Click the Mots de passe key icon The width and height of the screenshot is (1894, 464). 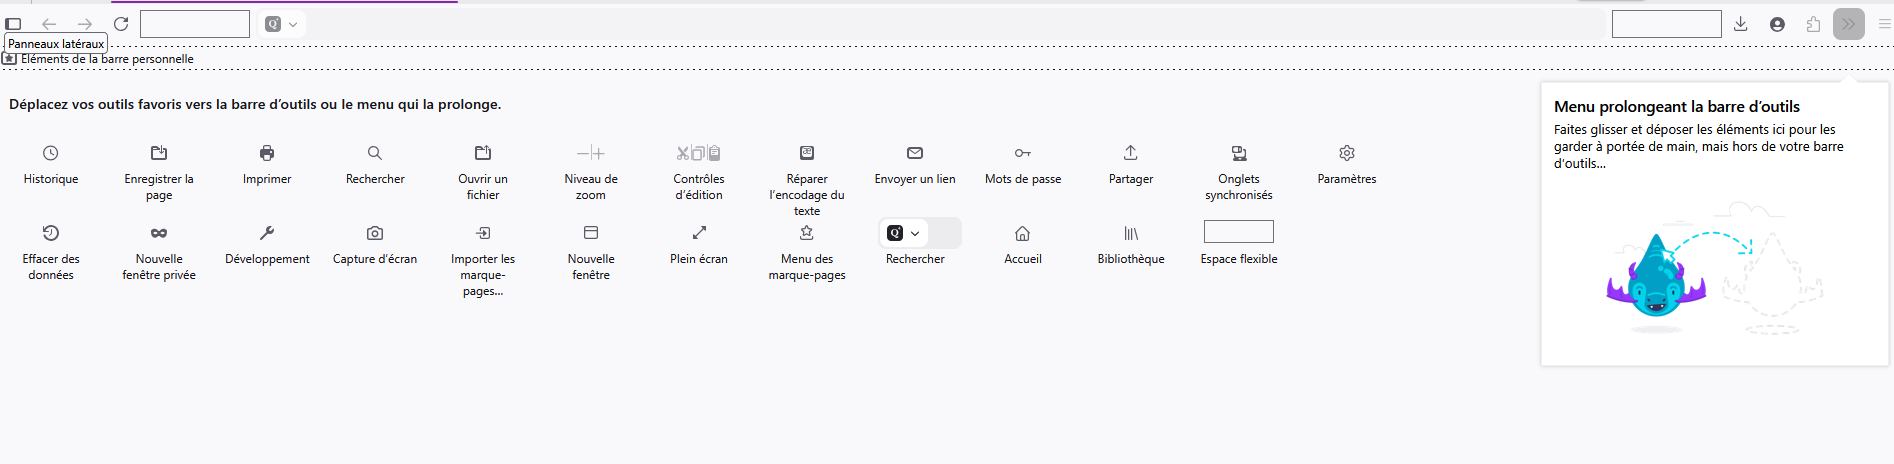[x=1023, y=153]
